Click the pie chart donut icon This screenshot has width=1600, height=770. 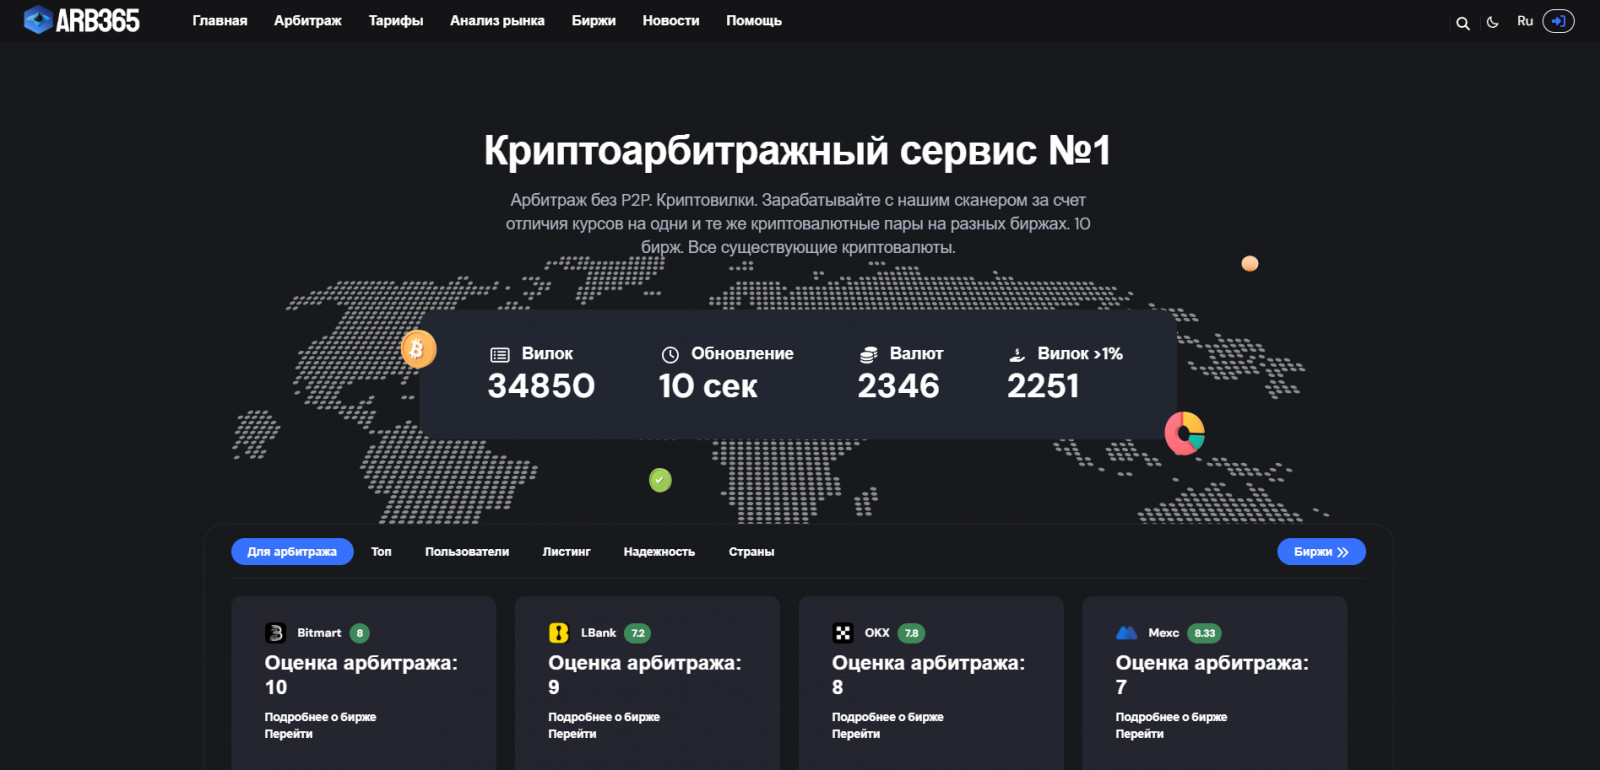(1185, 433)
